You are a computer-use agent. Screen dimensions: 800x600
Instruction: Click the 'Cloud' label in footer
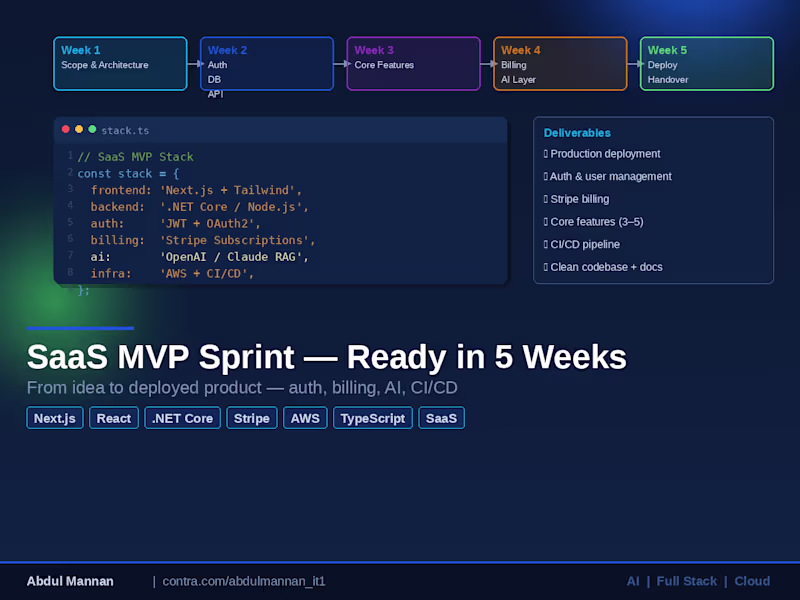click(752, 581)
